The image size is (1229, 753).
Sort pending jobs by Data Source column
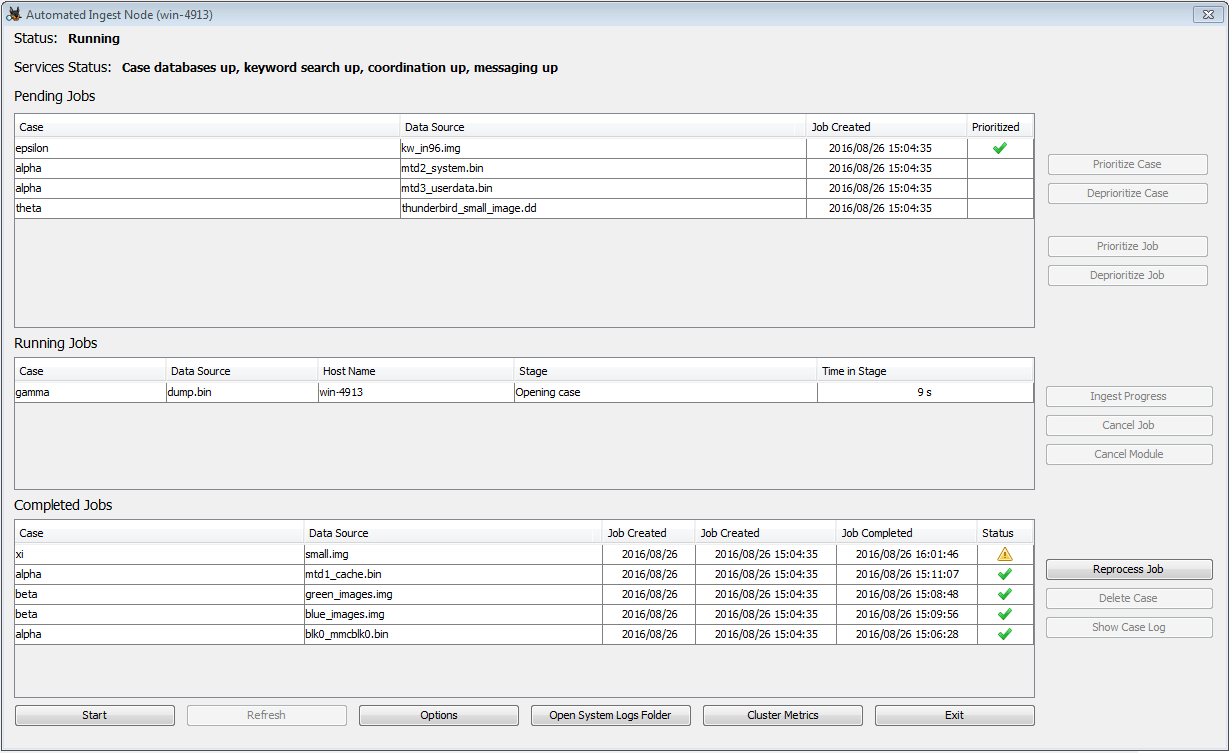(x=602, y=127)
